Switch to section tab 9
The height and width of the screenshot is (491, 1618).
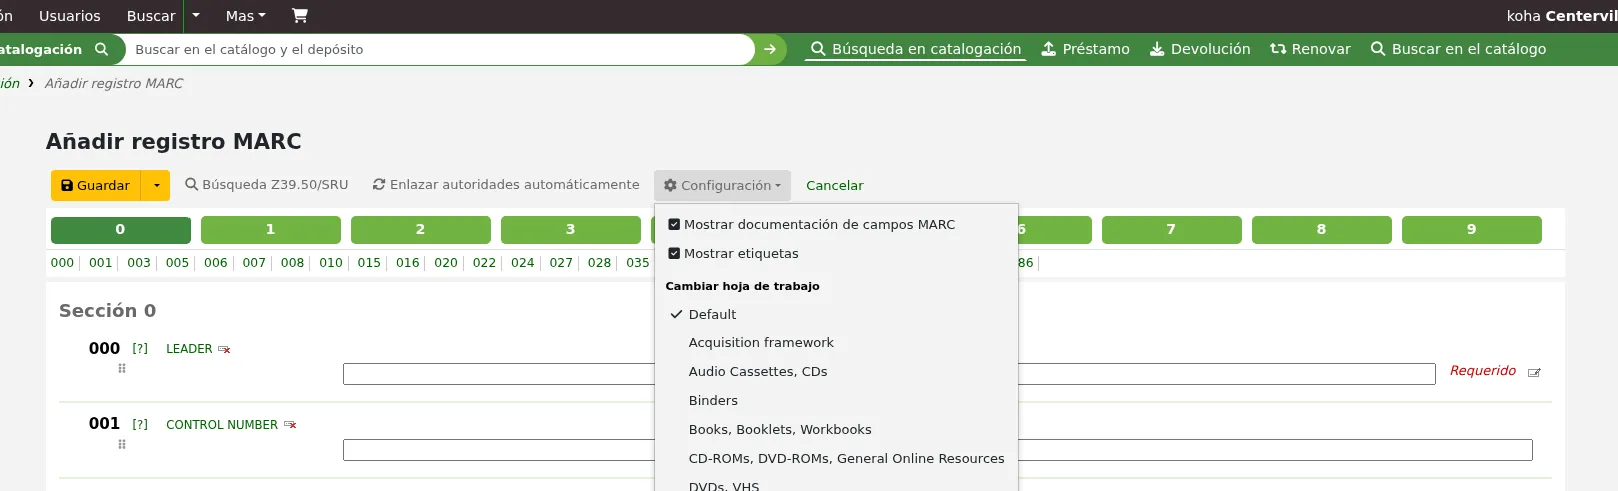(x=1472, y=230)
